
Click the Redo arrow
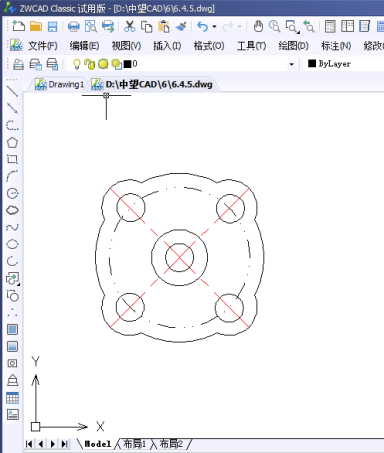pos(228,27)
